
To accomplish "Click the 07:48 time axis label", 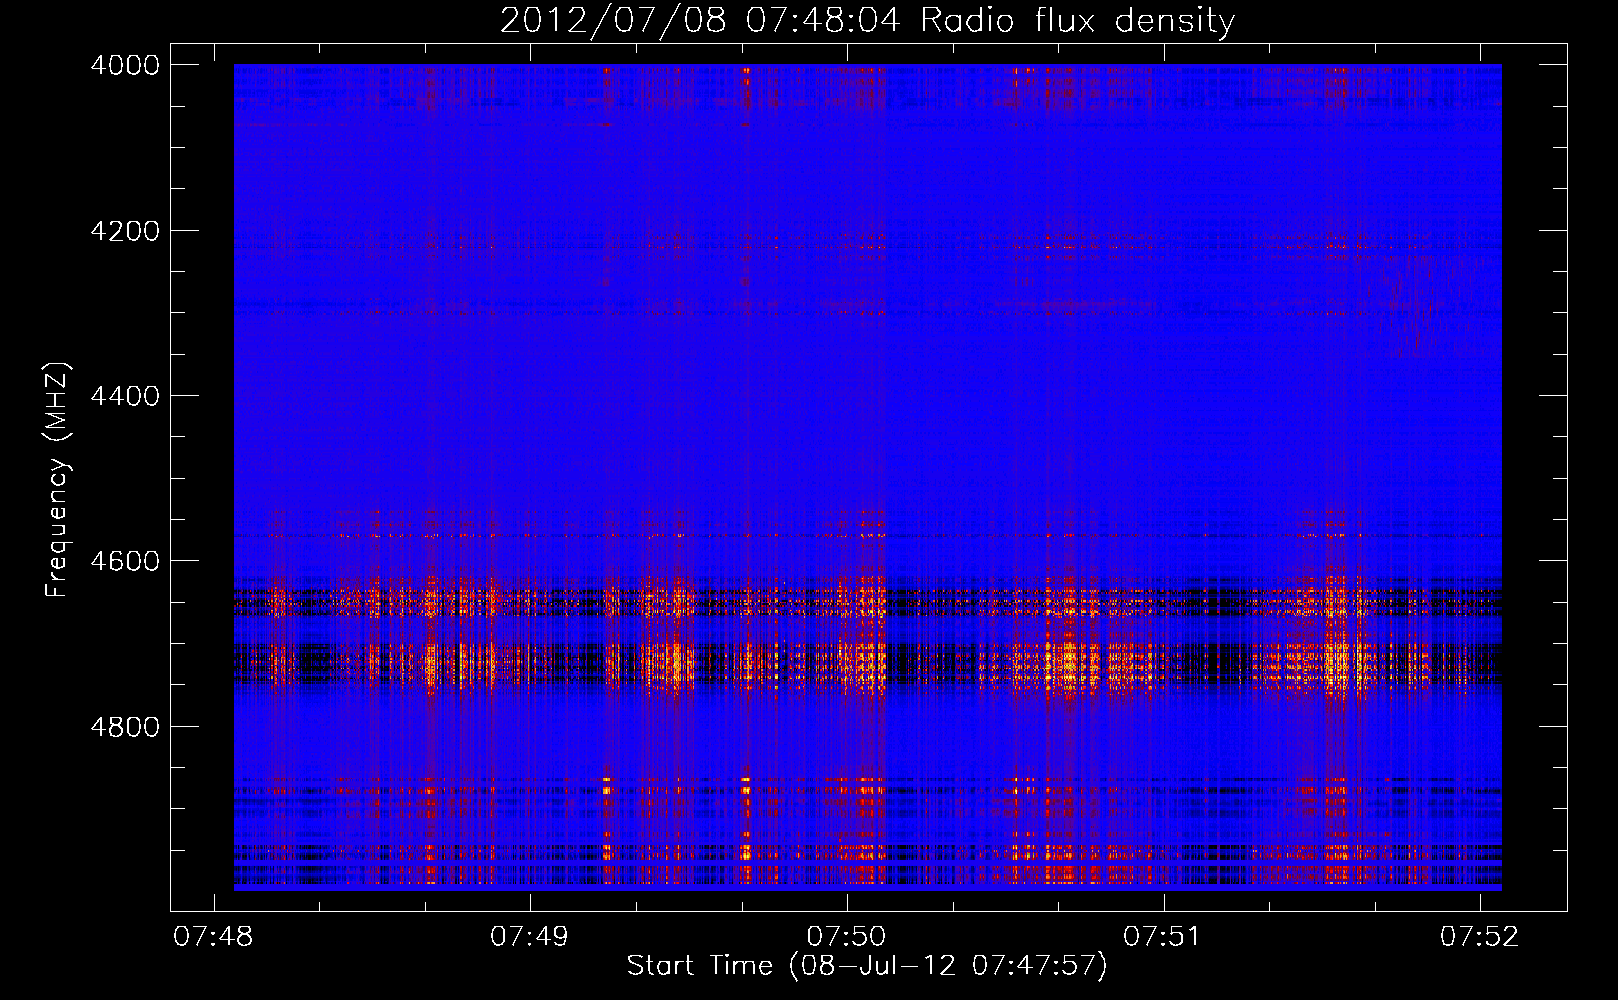I will (x=213, y=937).
